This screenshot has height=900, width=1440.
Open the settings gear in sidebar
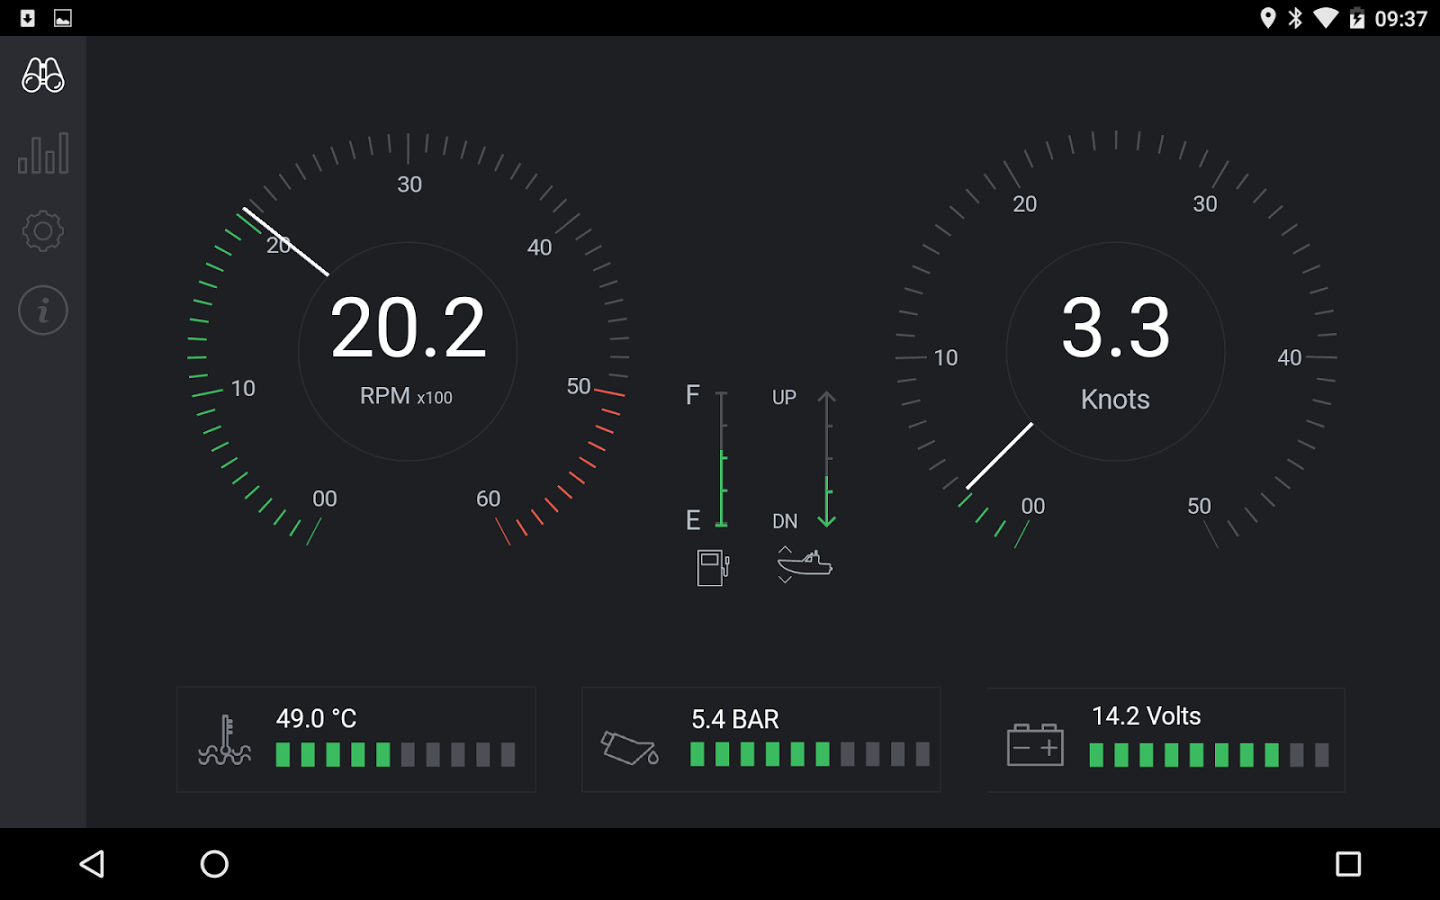(43, 231)
